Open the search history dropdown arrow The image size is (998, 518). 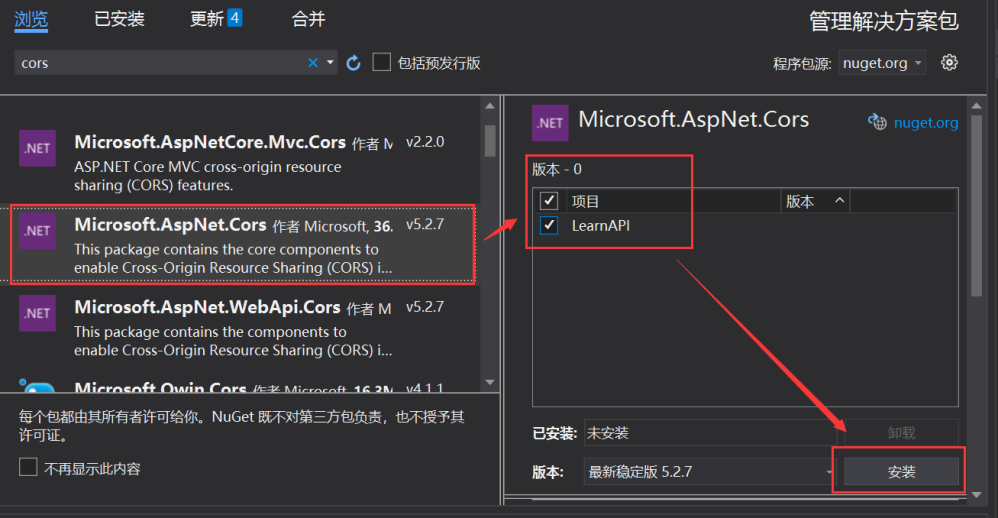(330, 62)
